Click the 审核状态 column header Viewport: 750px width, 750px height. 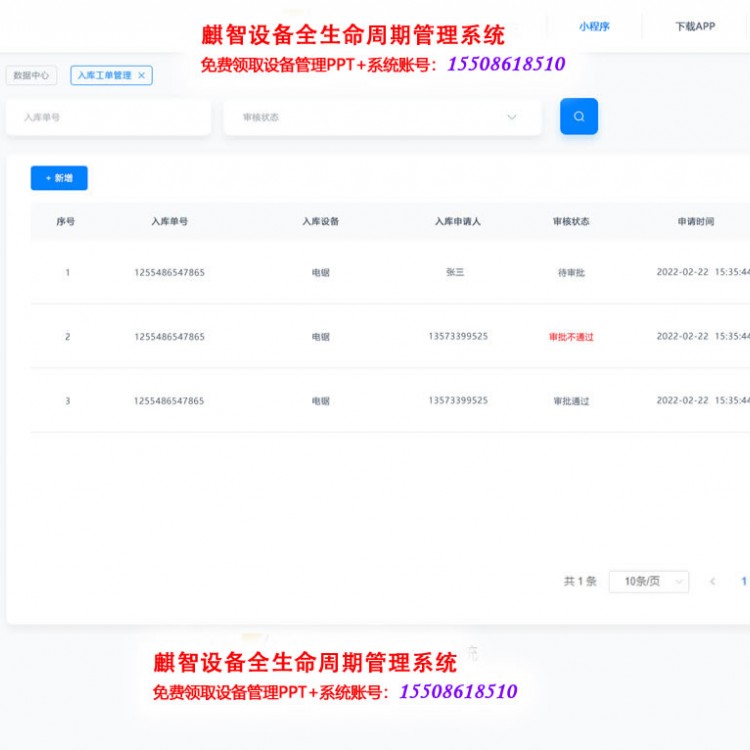(571, 221)
